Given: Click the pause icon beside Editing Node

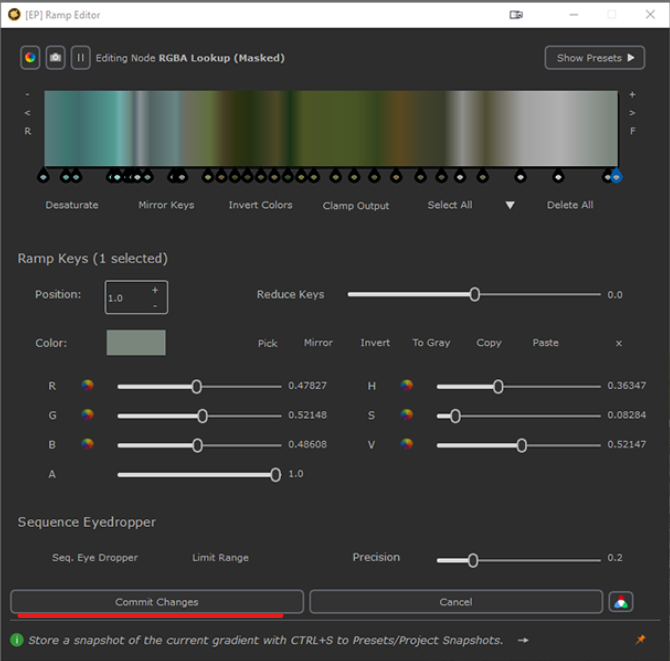Looking at the screenshot, I should click(x=80, y=58).
